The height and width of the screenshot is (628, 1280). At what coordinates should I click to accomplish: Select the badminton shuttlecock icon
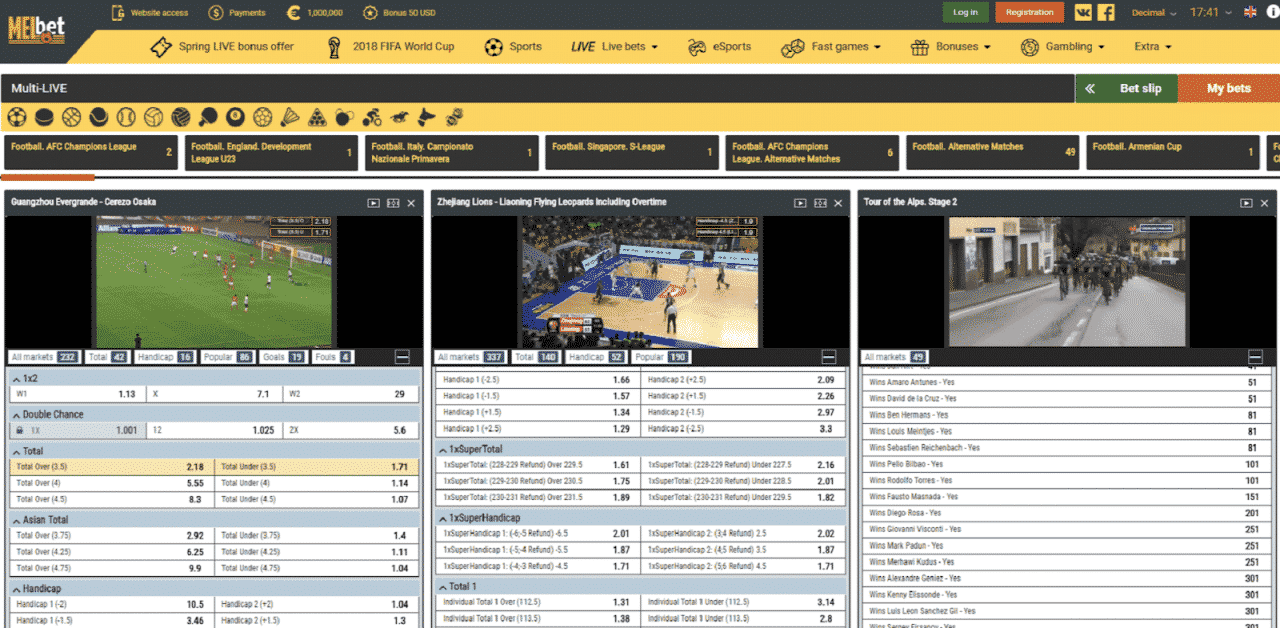click(x=290, y=117)
